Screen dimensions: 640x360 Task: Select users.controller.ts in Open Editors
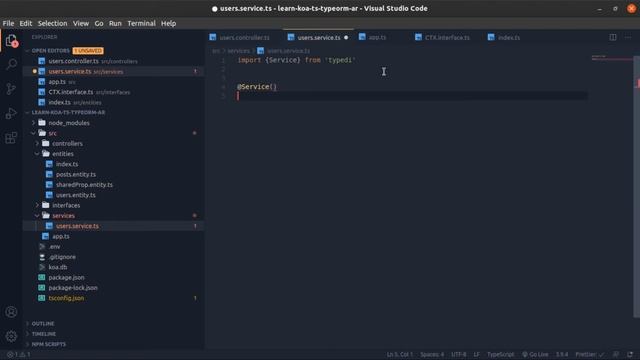tap(113, 61)
